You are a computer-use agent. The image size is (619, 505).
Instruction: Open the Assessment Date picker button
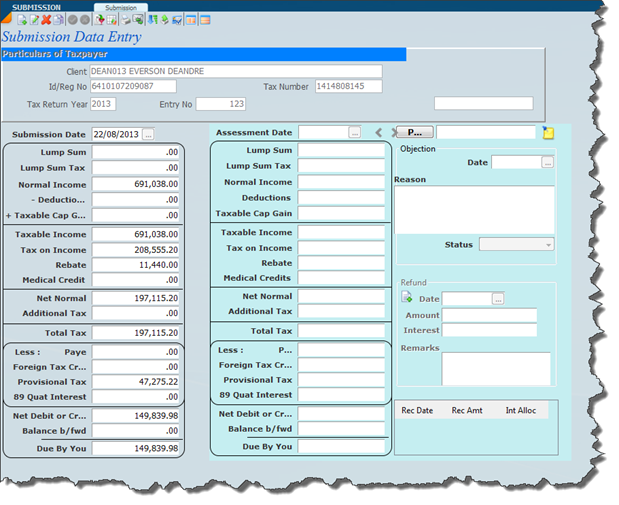354,132
